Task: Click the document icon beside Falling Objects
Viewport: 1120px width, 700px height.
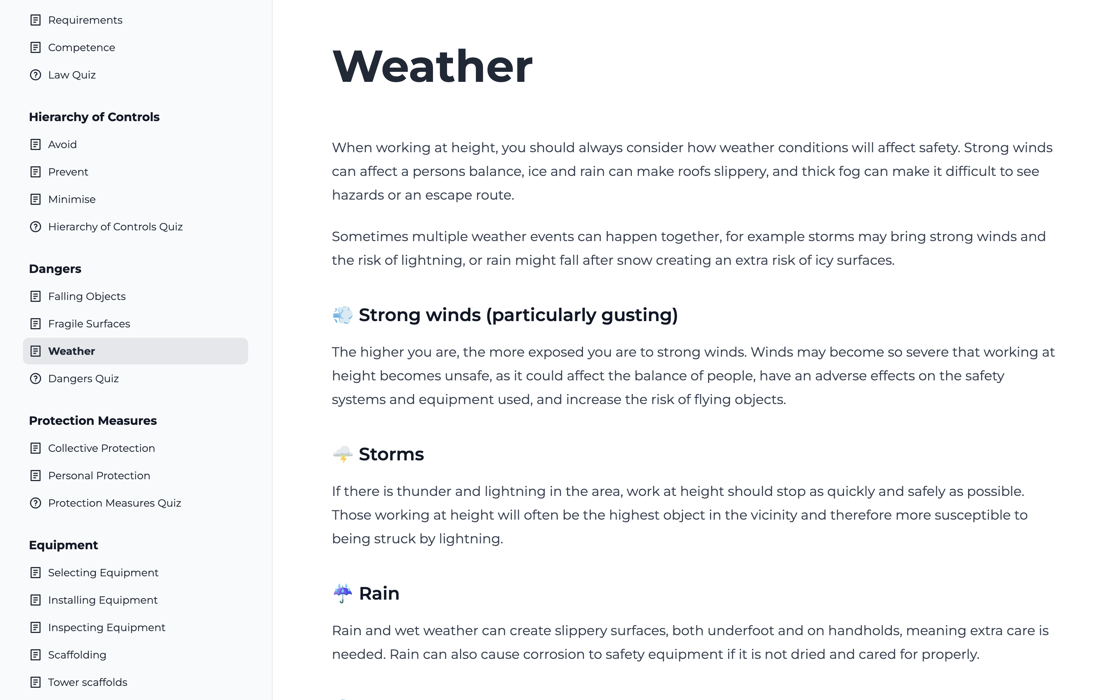Action: pyautogui.click(x=35, y=297)
